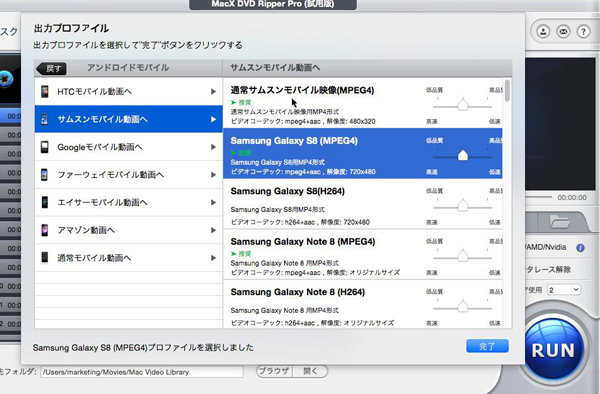The width and height of the screenshot is (600, 394).
Task: Expand the エイサーモバイル動画へ arrow
Action: point(213,202)
